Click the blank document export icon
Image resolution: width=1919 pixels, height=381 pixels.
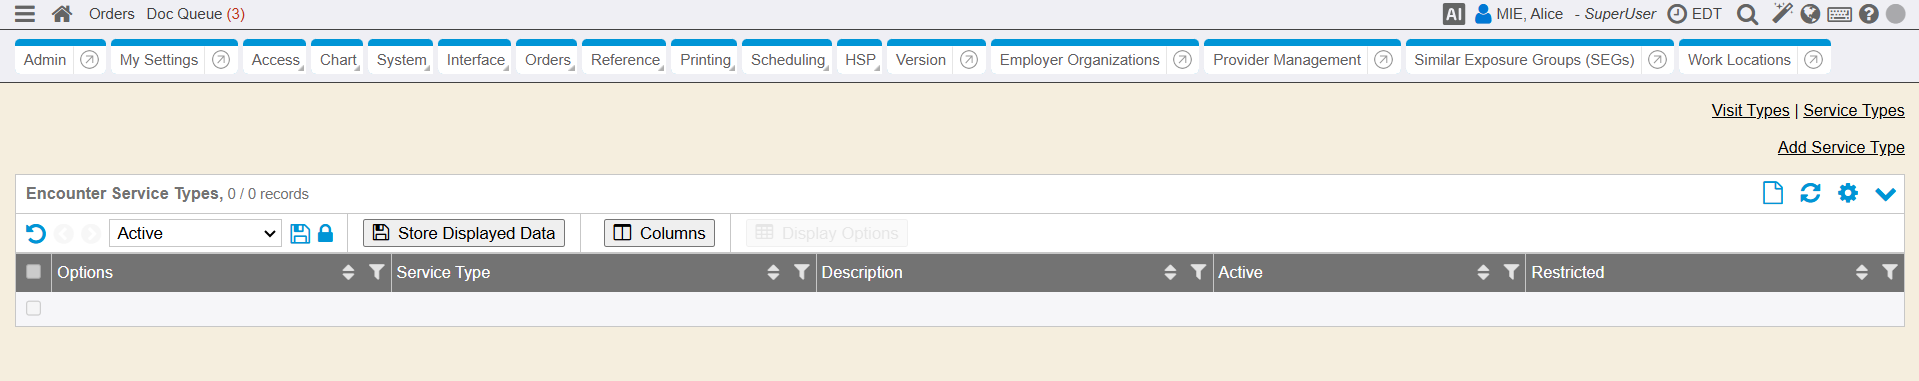click(x=1773, y=193)
